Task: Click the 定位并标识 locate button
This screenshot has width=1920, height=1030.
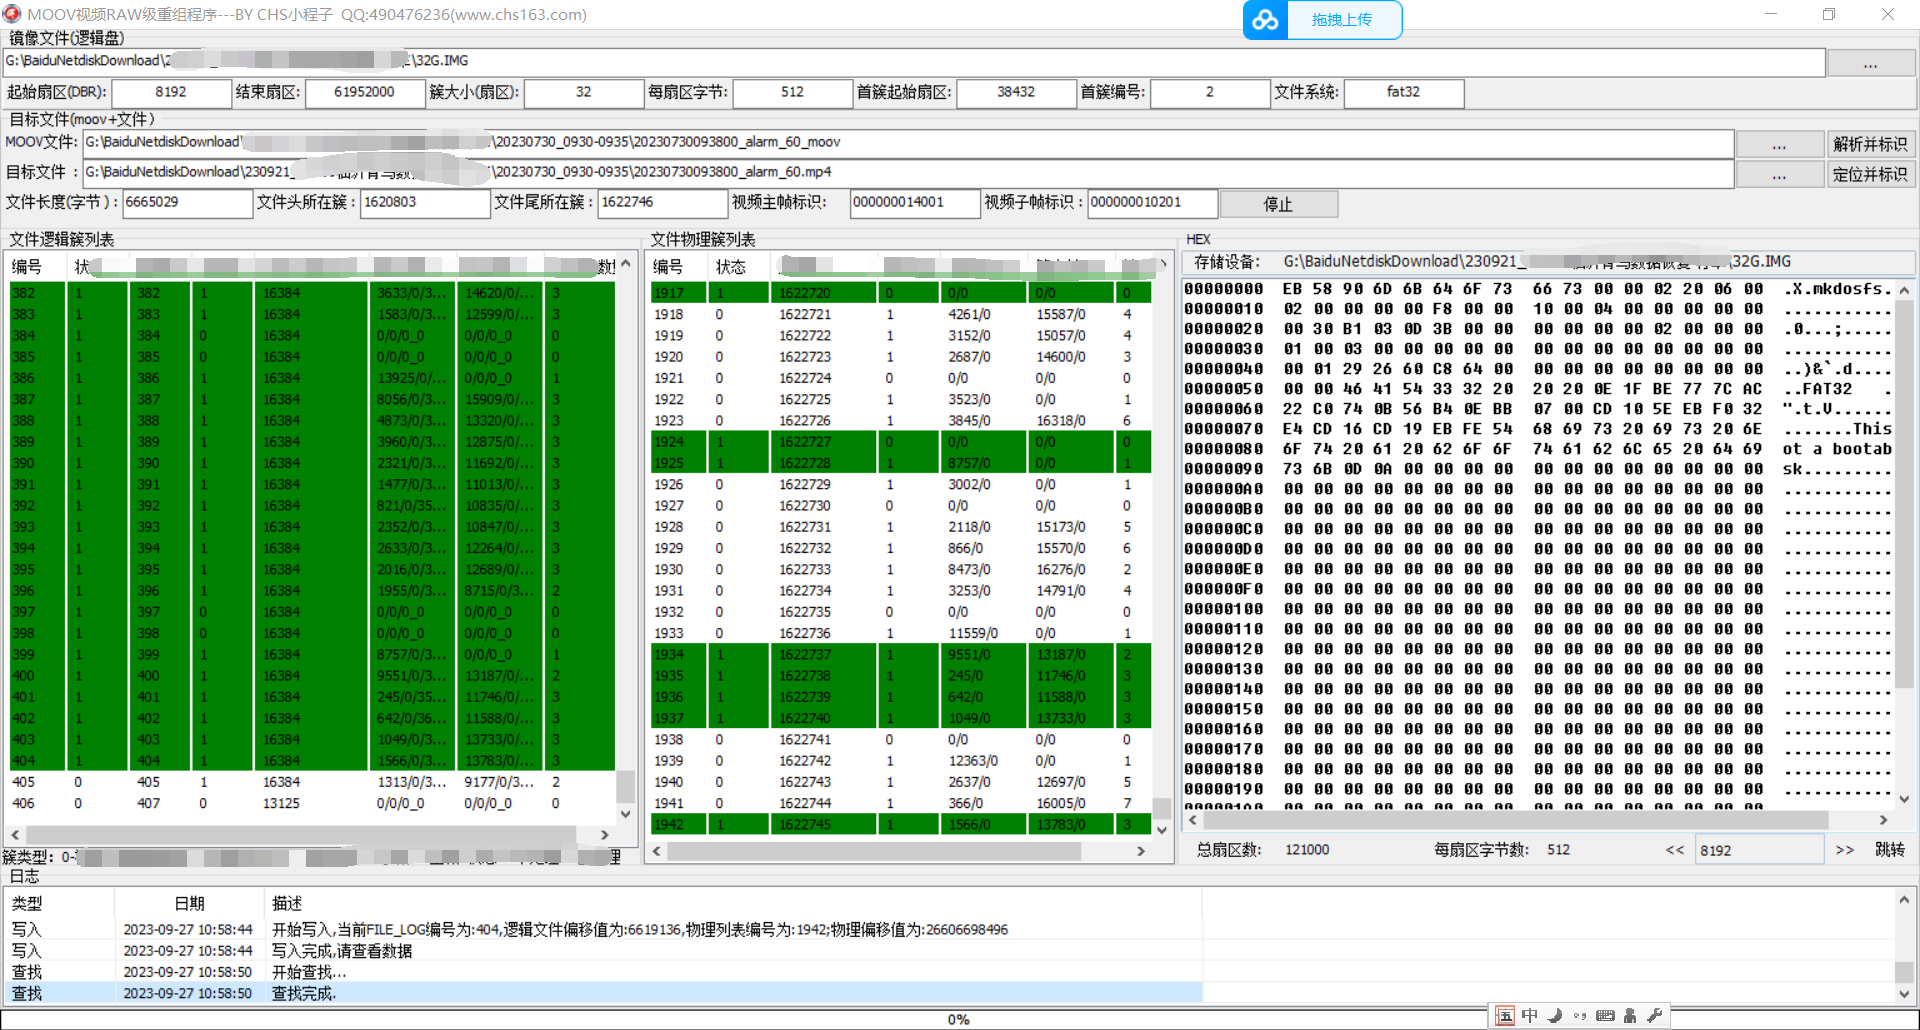Action: pyautogui.click(x=1870, y=174)
